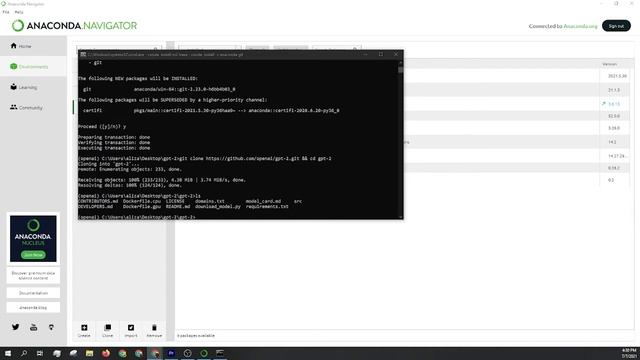
Task: Click the taskbar clock
Action: [629, 353]
